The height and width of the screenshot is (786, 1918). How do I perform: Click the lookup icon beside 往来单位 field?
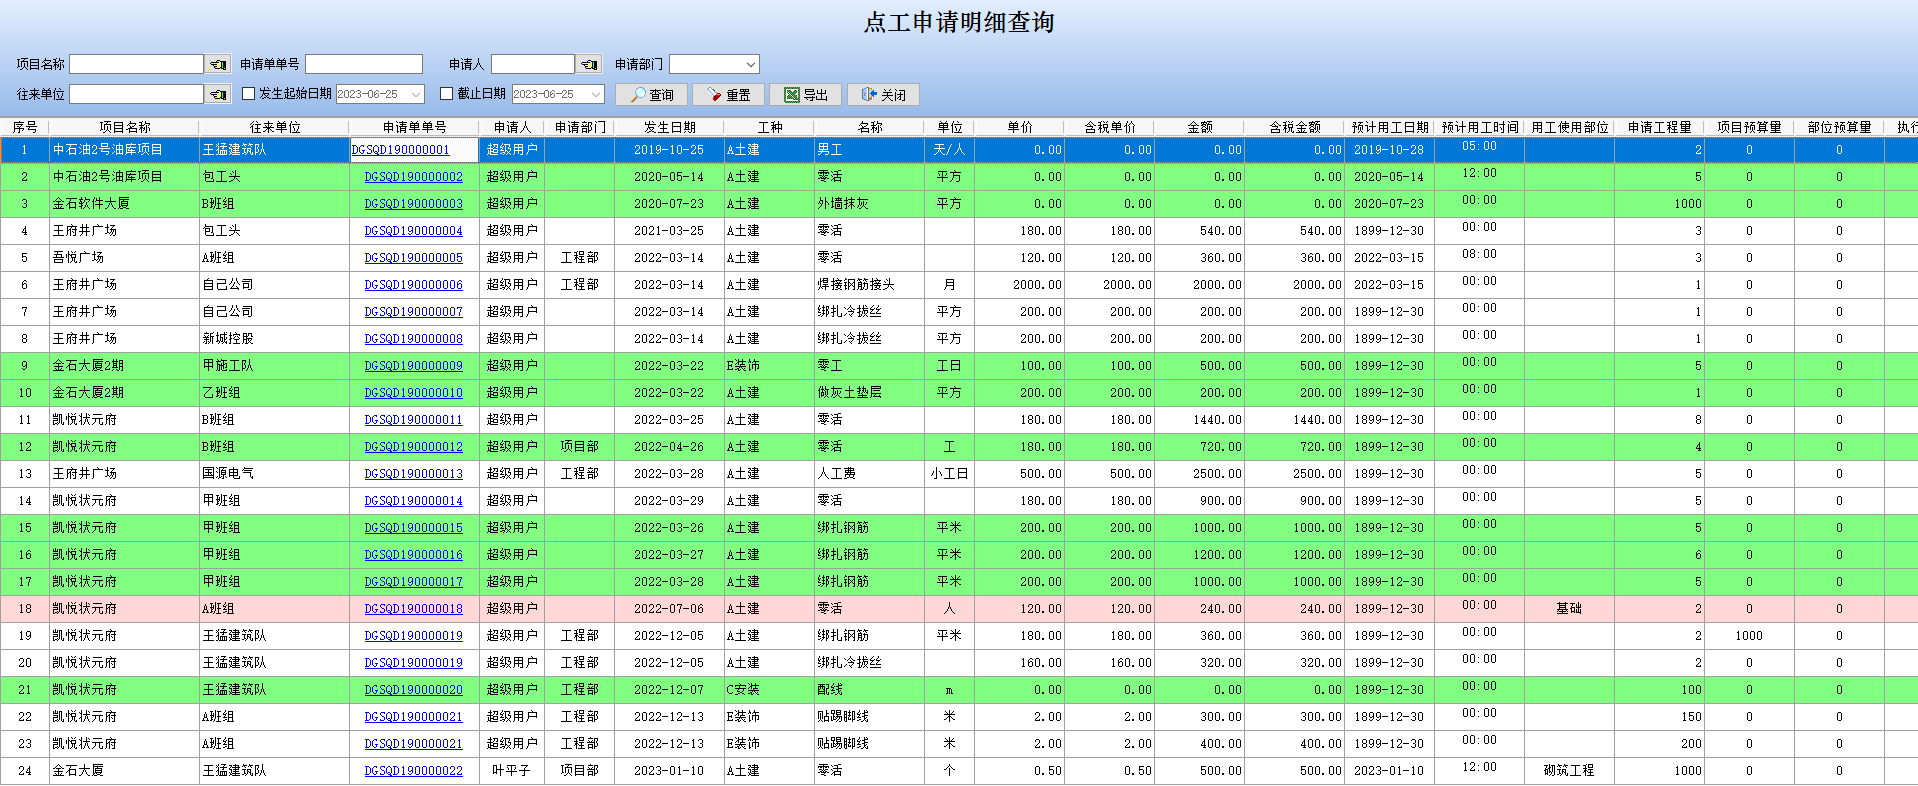[218, 95]
